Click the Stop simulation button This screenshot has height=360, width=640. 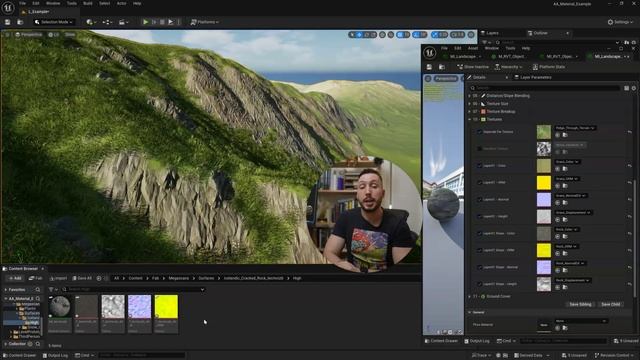point(162,22)
